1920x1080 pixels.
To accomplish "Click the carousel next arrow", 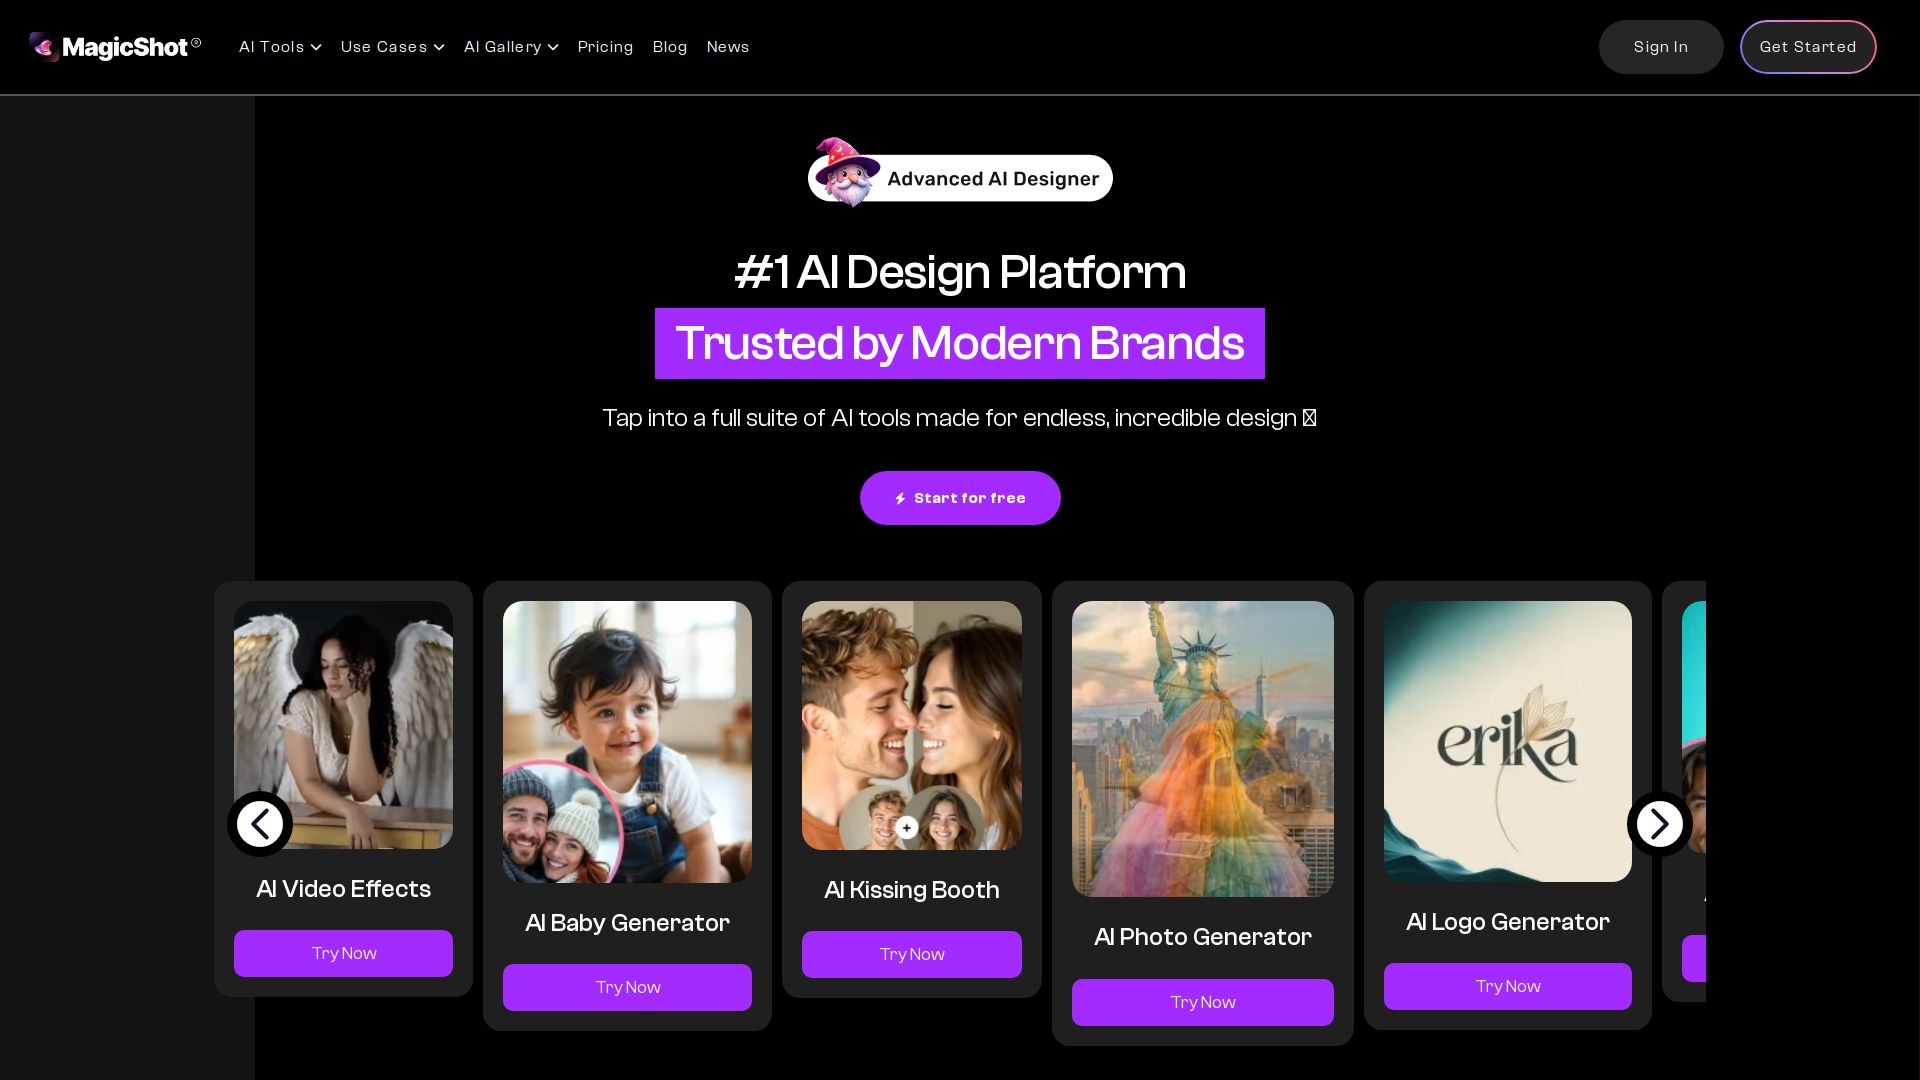I will click(1660, 824).
